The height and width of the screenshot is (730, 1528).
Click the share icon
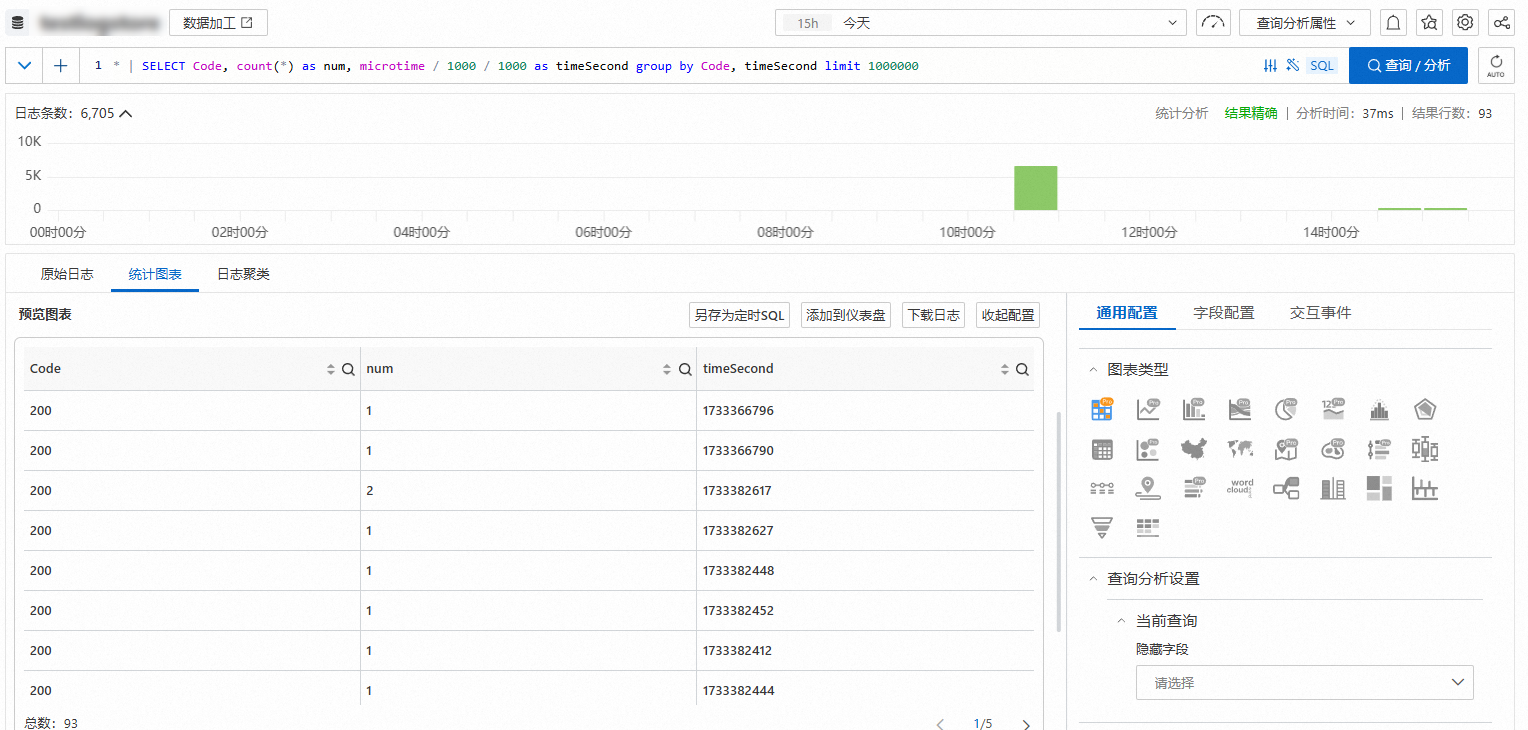[x=1501, y=22]
